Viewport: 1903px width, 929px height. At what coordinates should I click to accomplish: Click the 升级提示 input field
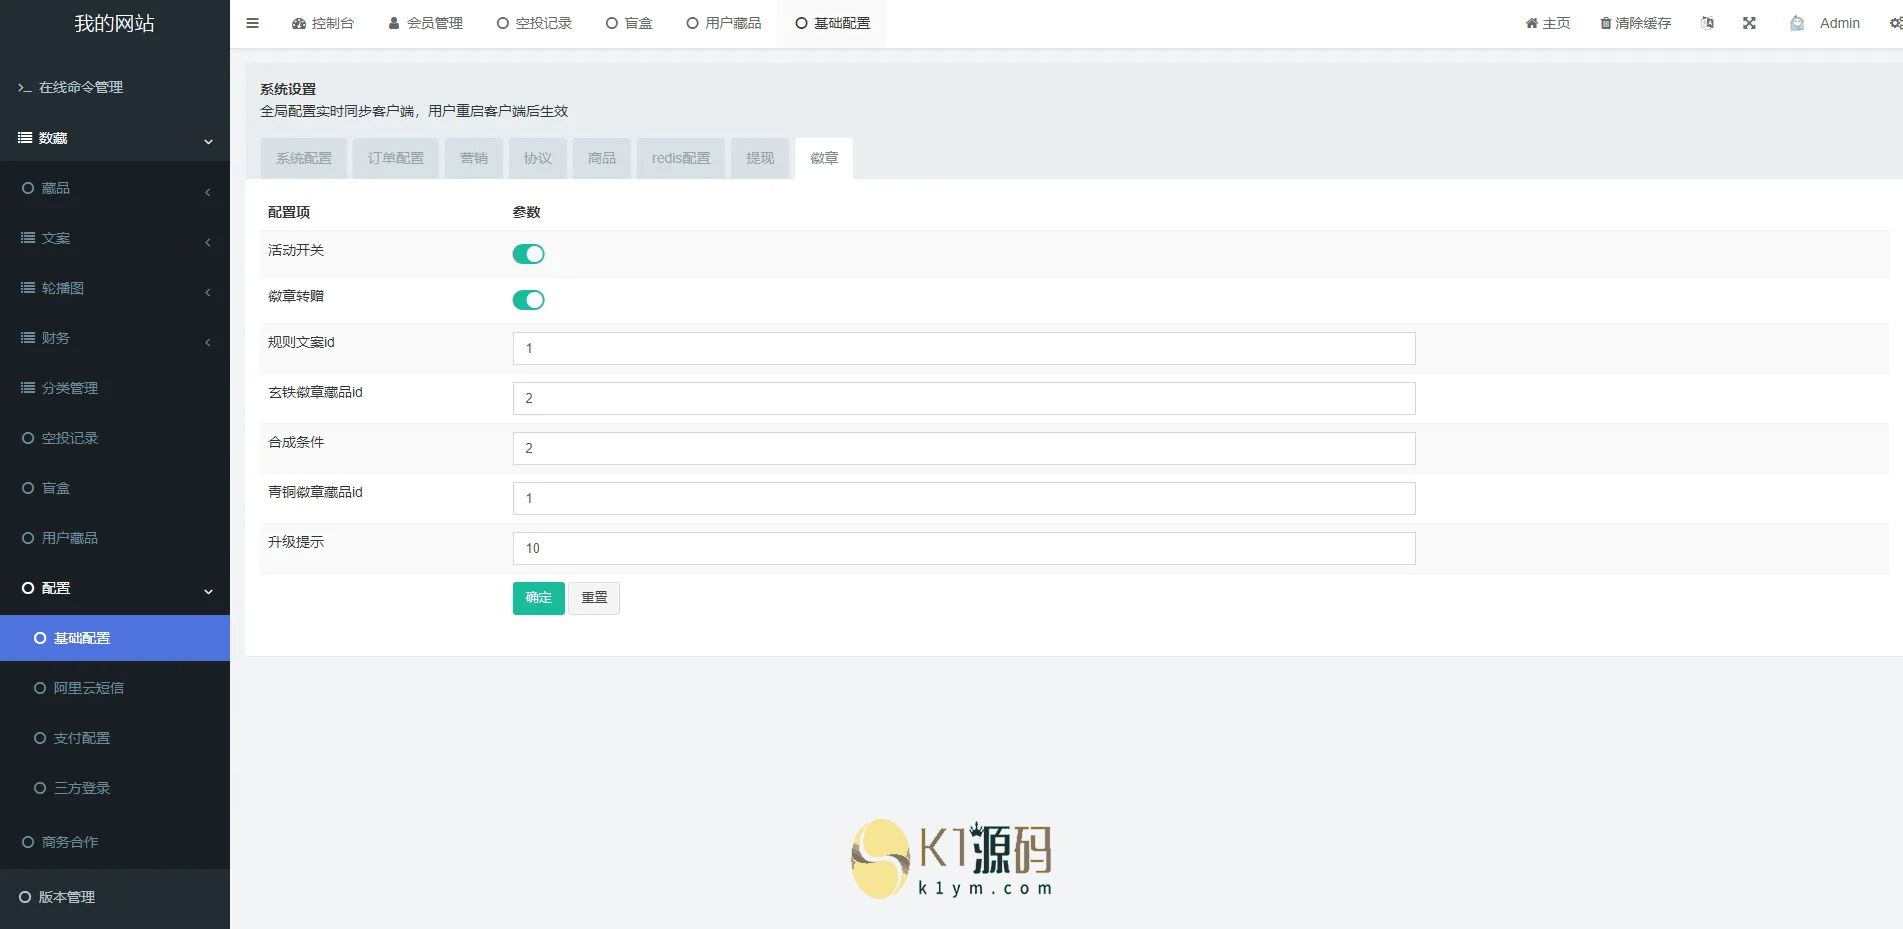click(x=964, y=548)
